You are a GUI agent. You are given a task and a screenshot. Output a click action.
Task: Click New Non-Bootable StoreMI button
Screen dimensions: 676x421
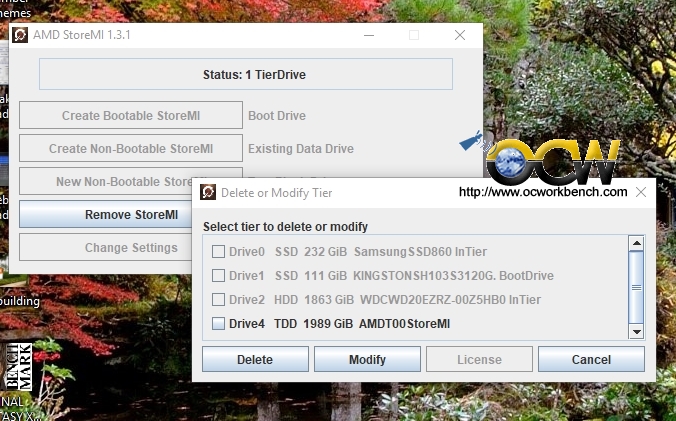click(x=106, y=181)
